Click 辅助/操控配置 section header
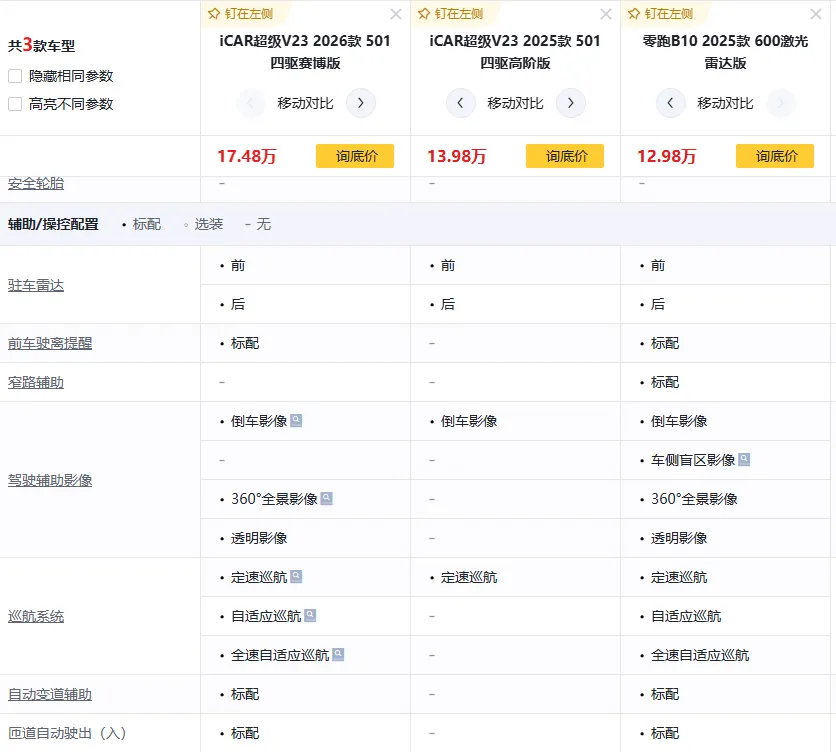The height and width of the screenshot is (752, 836). [x=53, y=224]
